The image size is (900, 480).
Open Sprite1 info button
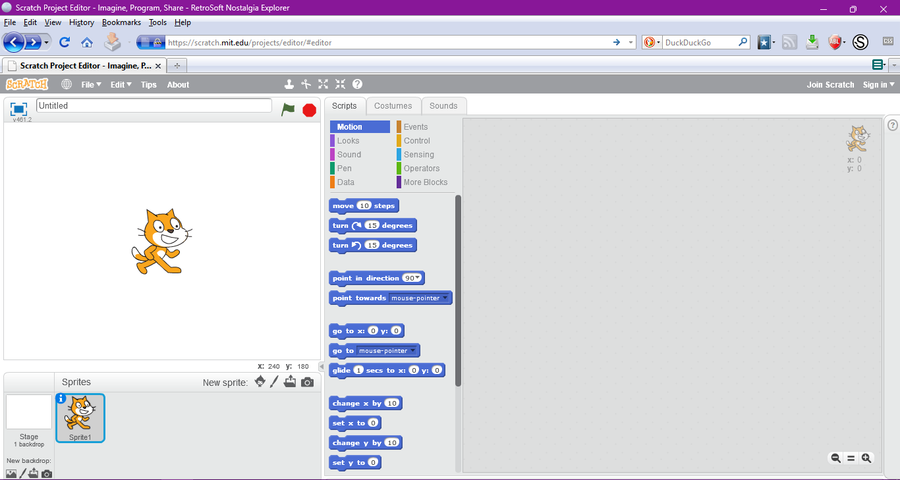click(x=61, y=398)
